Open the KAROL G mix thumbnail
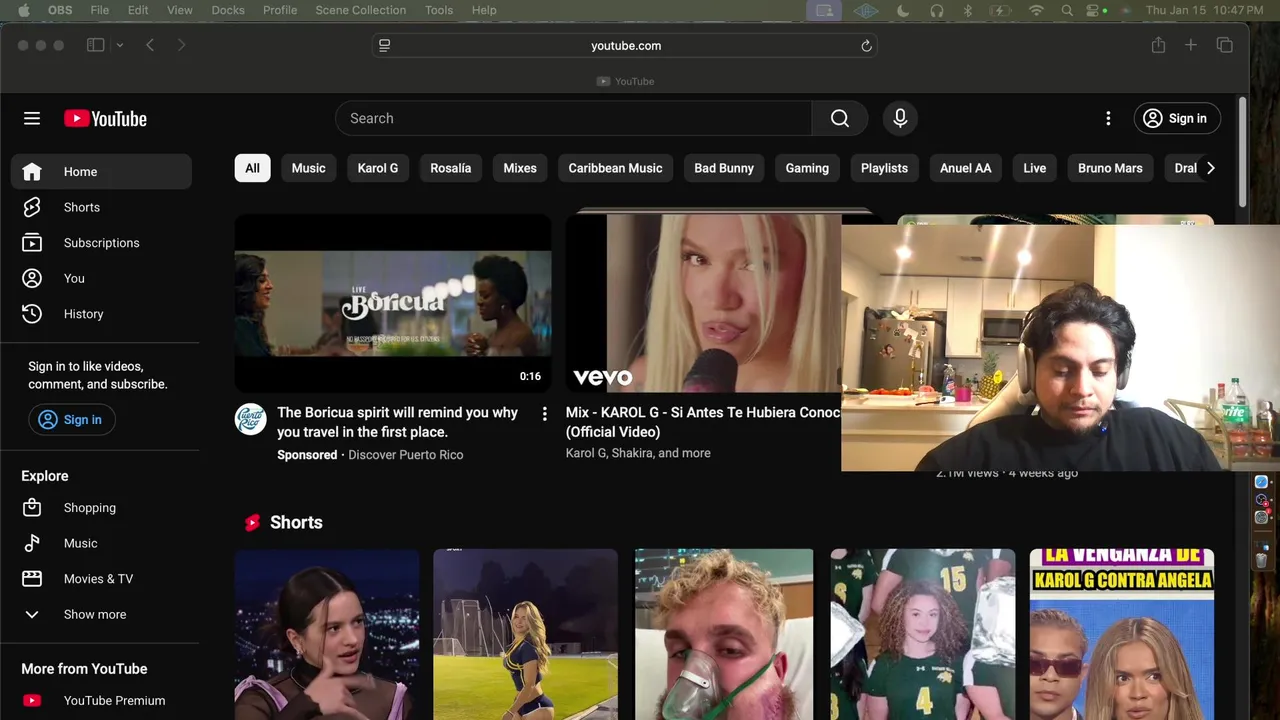 point(703,303)
